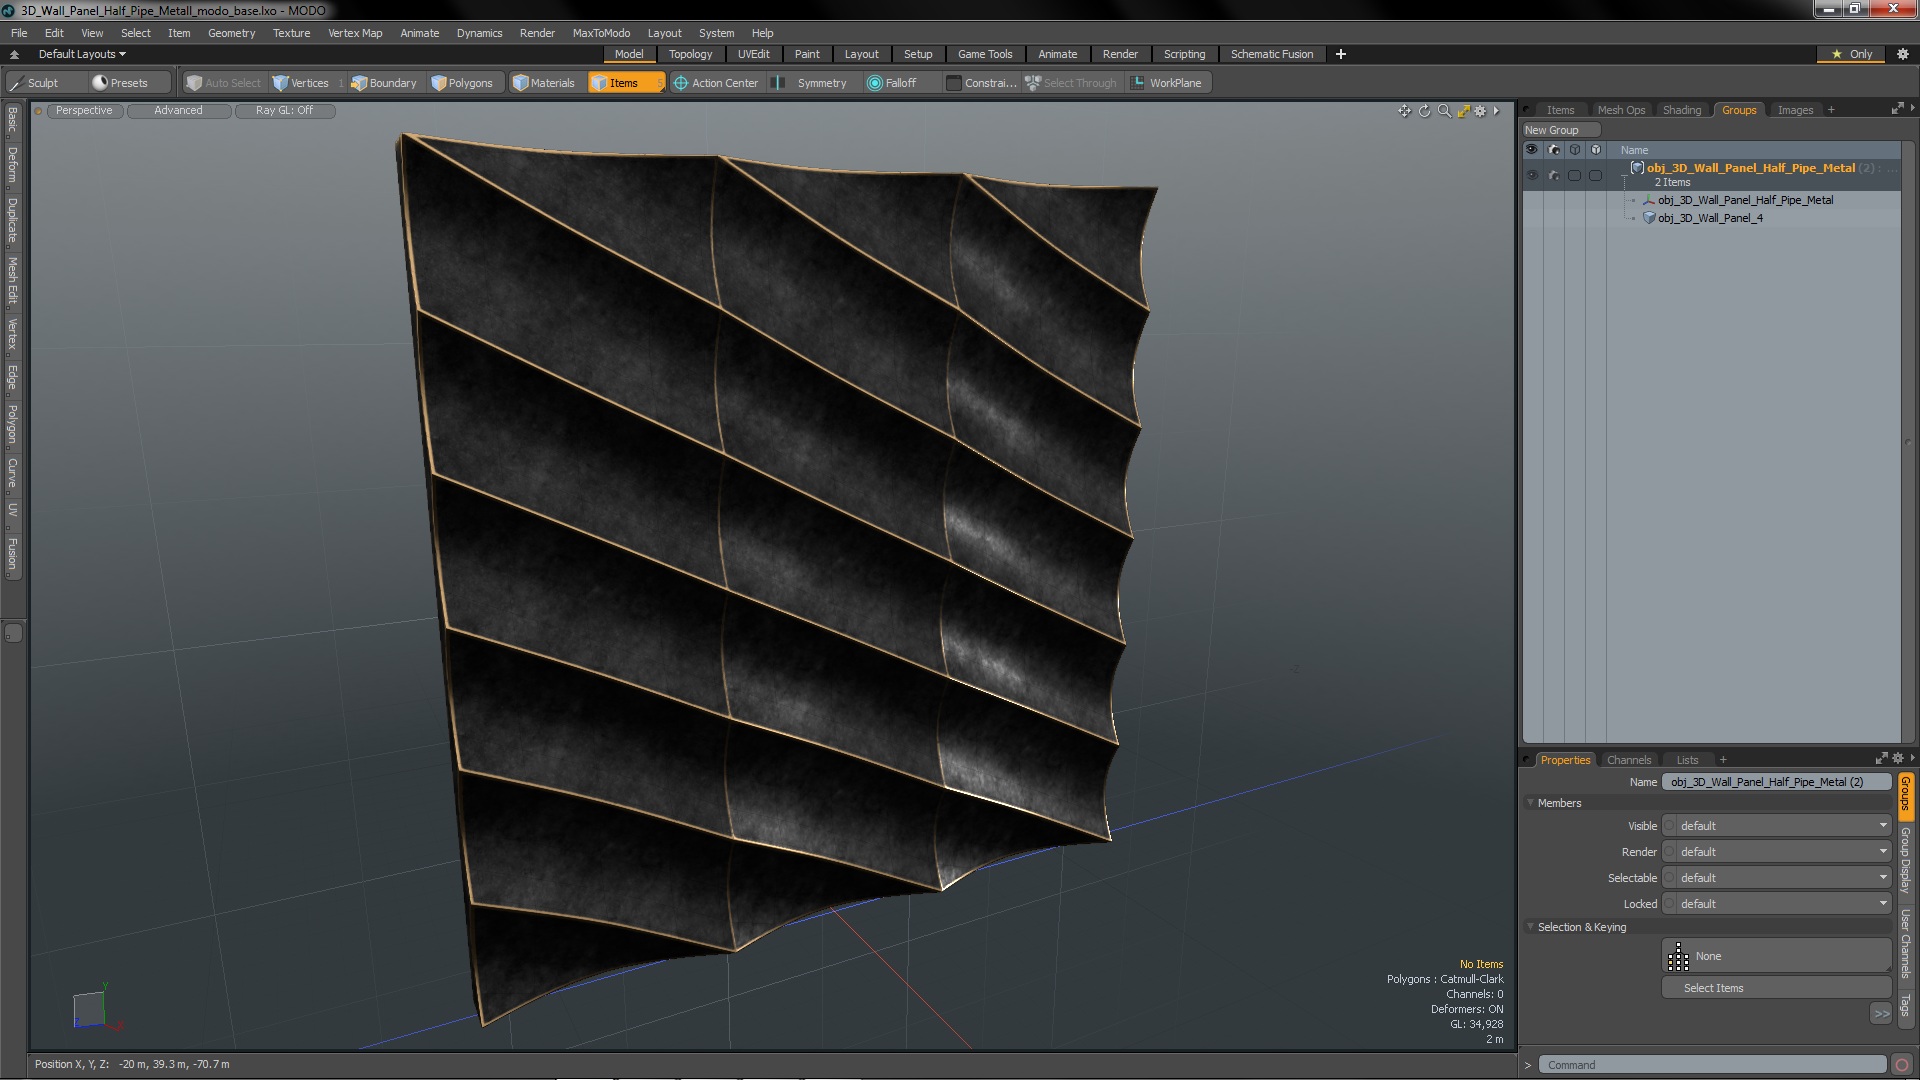Click the New Group button
1920x1080 pixels.
click(x=1560, y=130)
